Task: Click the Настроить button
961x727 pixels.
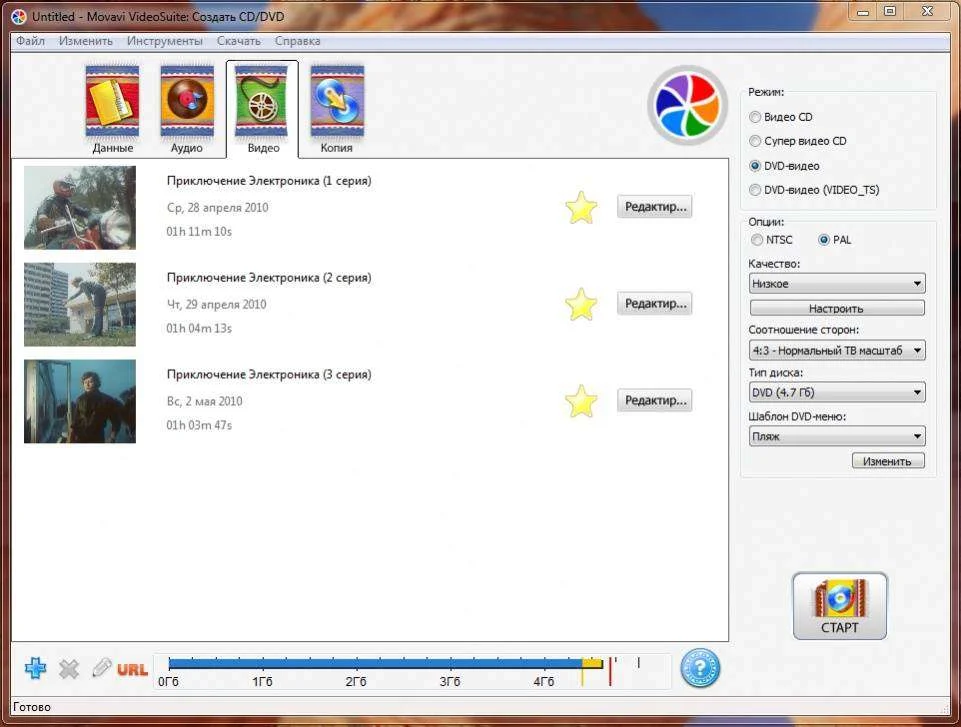Action: (837, 309)
